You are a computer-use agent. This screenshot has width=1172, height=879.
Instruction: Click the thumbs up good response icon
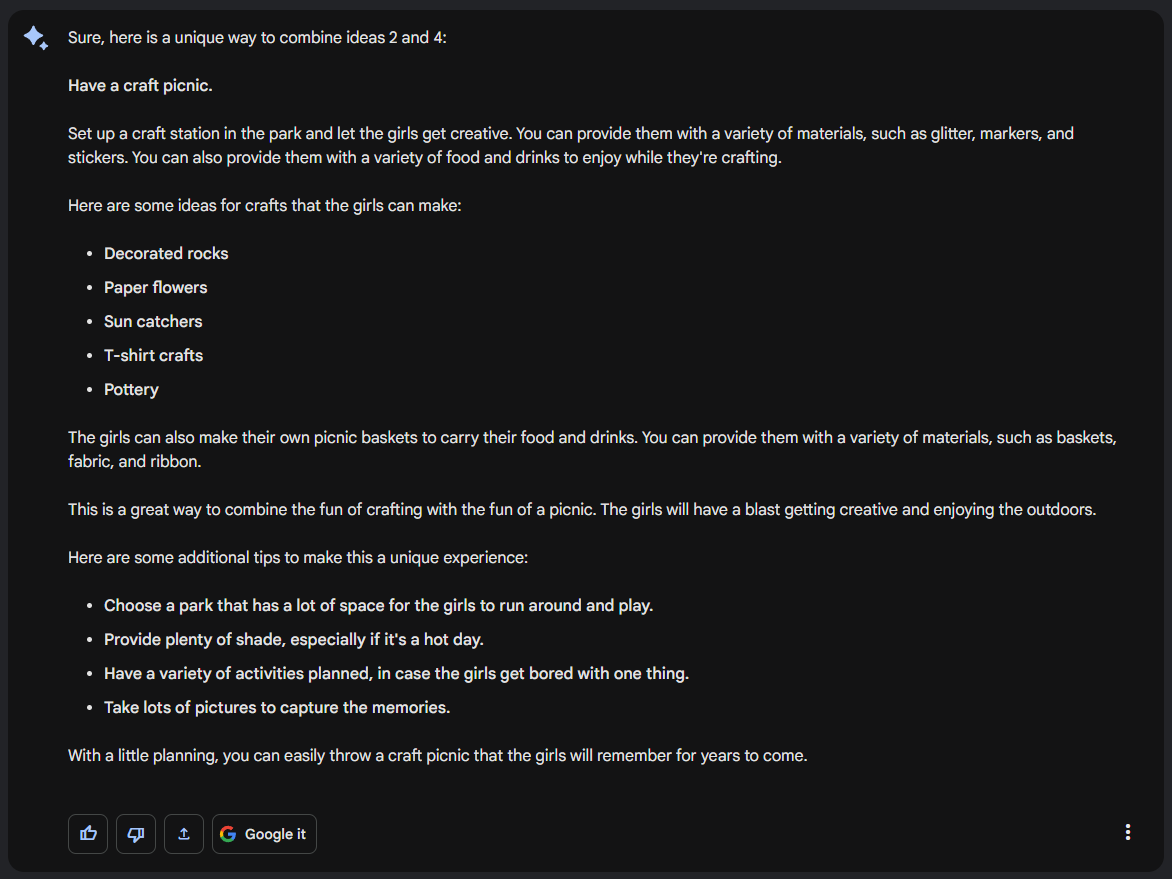click(88, 834)
